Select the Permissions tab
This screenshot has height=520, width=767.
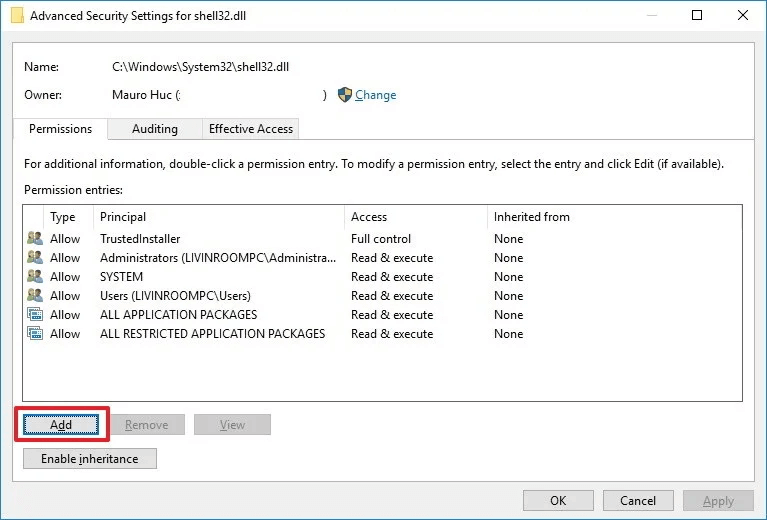[x=60, y=129]
